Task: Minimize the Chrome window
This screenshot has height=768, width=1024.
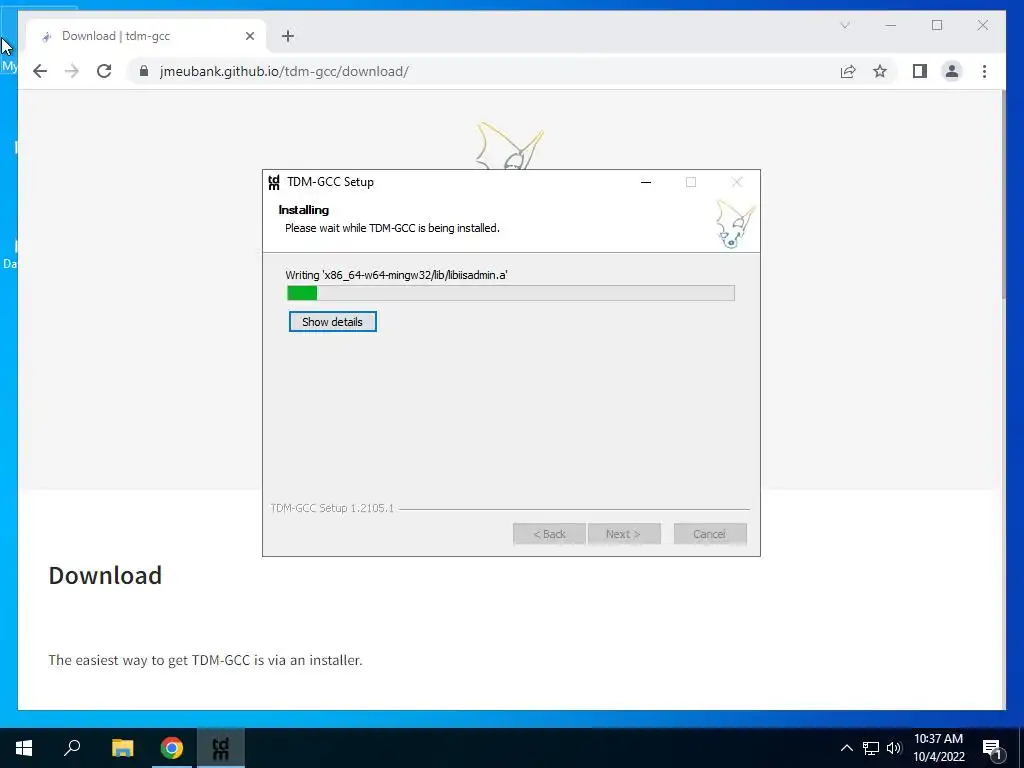Action: 891,25
